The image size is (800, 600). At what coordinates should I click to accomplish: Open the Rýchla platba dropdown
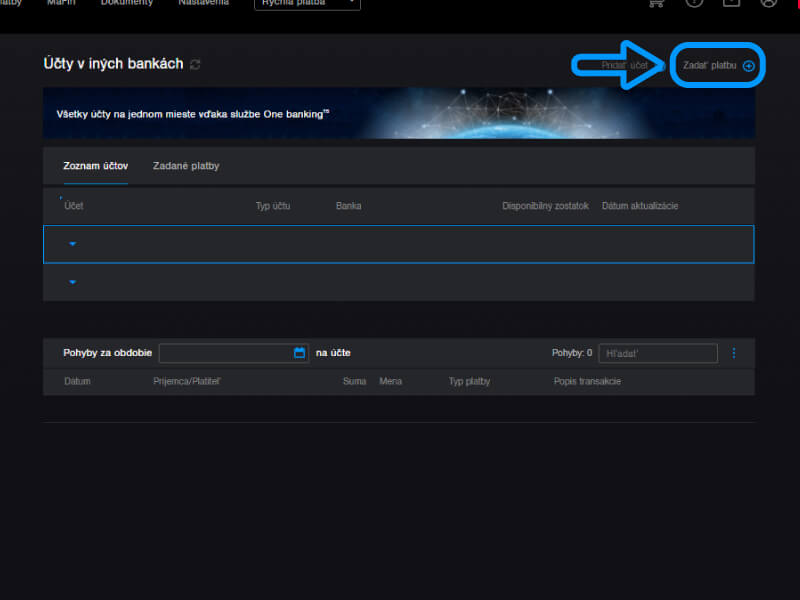coord(307,3)
